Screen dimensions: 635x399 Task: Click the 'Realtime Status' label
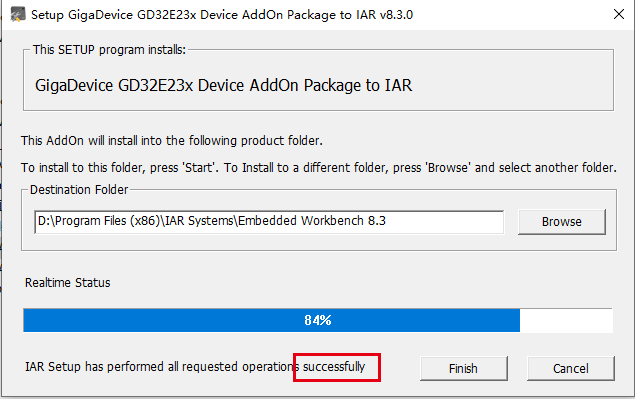[x=68, y=282]
